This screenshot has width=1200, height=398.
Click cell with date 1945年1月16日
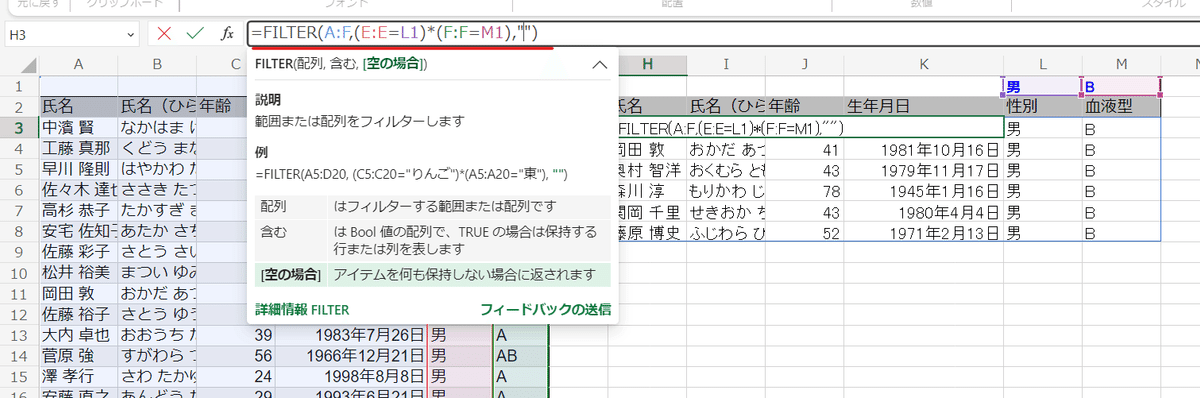coord(923,191)
